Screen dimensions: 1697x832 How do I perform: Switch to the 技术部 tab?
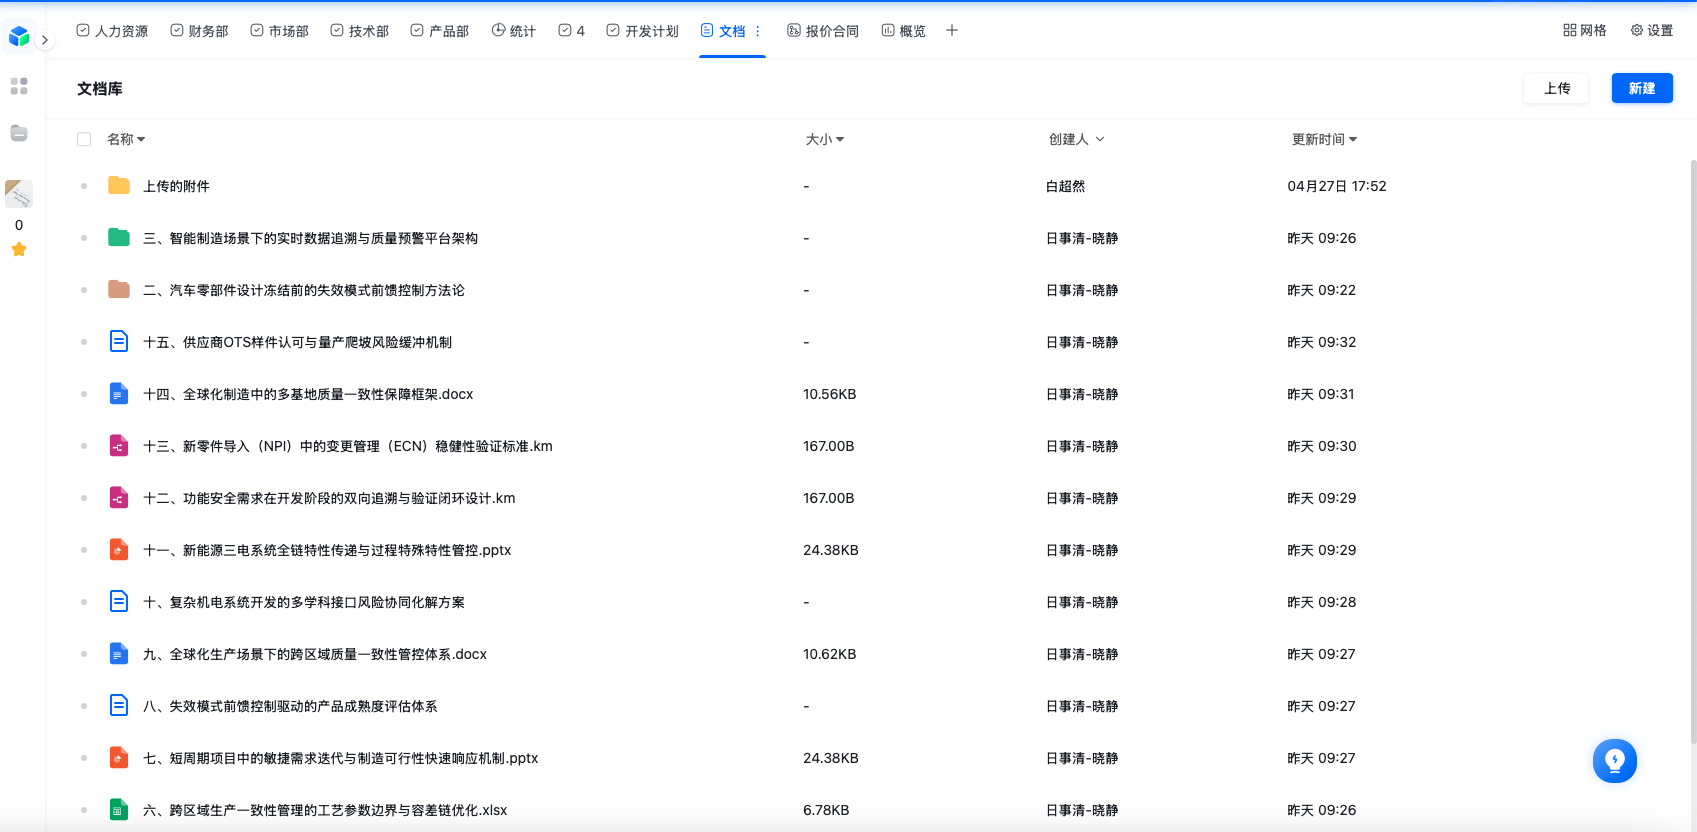coord(359,31)
